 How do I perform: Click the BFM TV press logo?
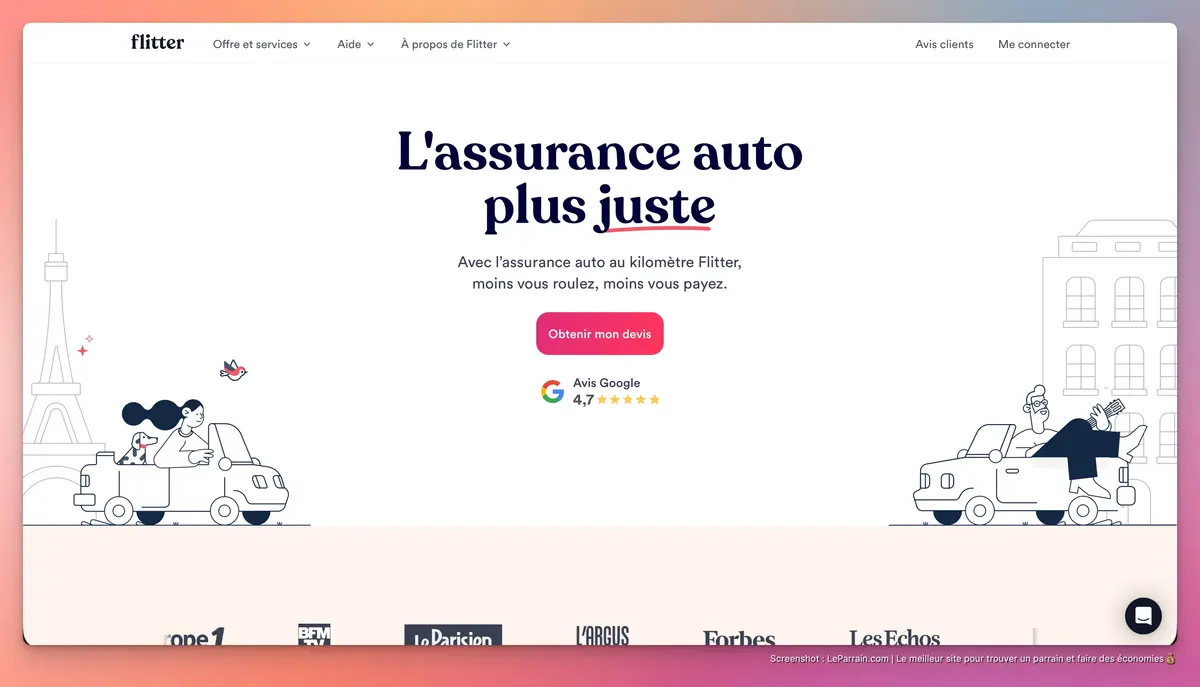point(314,635)
